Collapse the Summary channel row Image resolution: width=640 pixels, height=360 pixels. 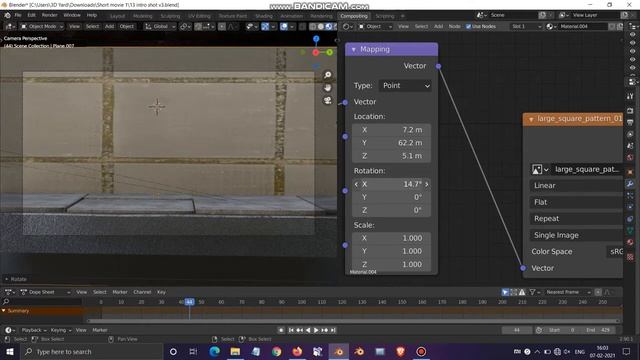coord(4,311)
